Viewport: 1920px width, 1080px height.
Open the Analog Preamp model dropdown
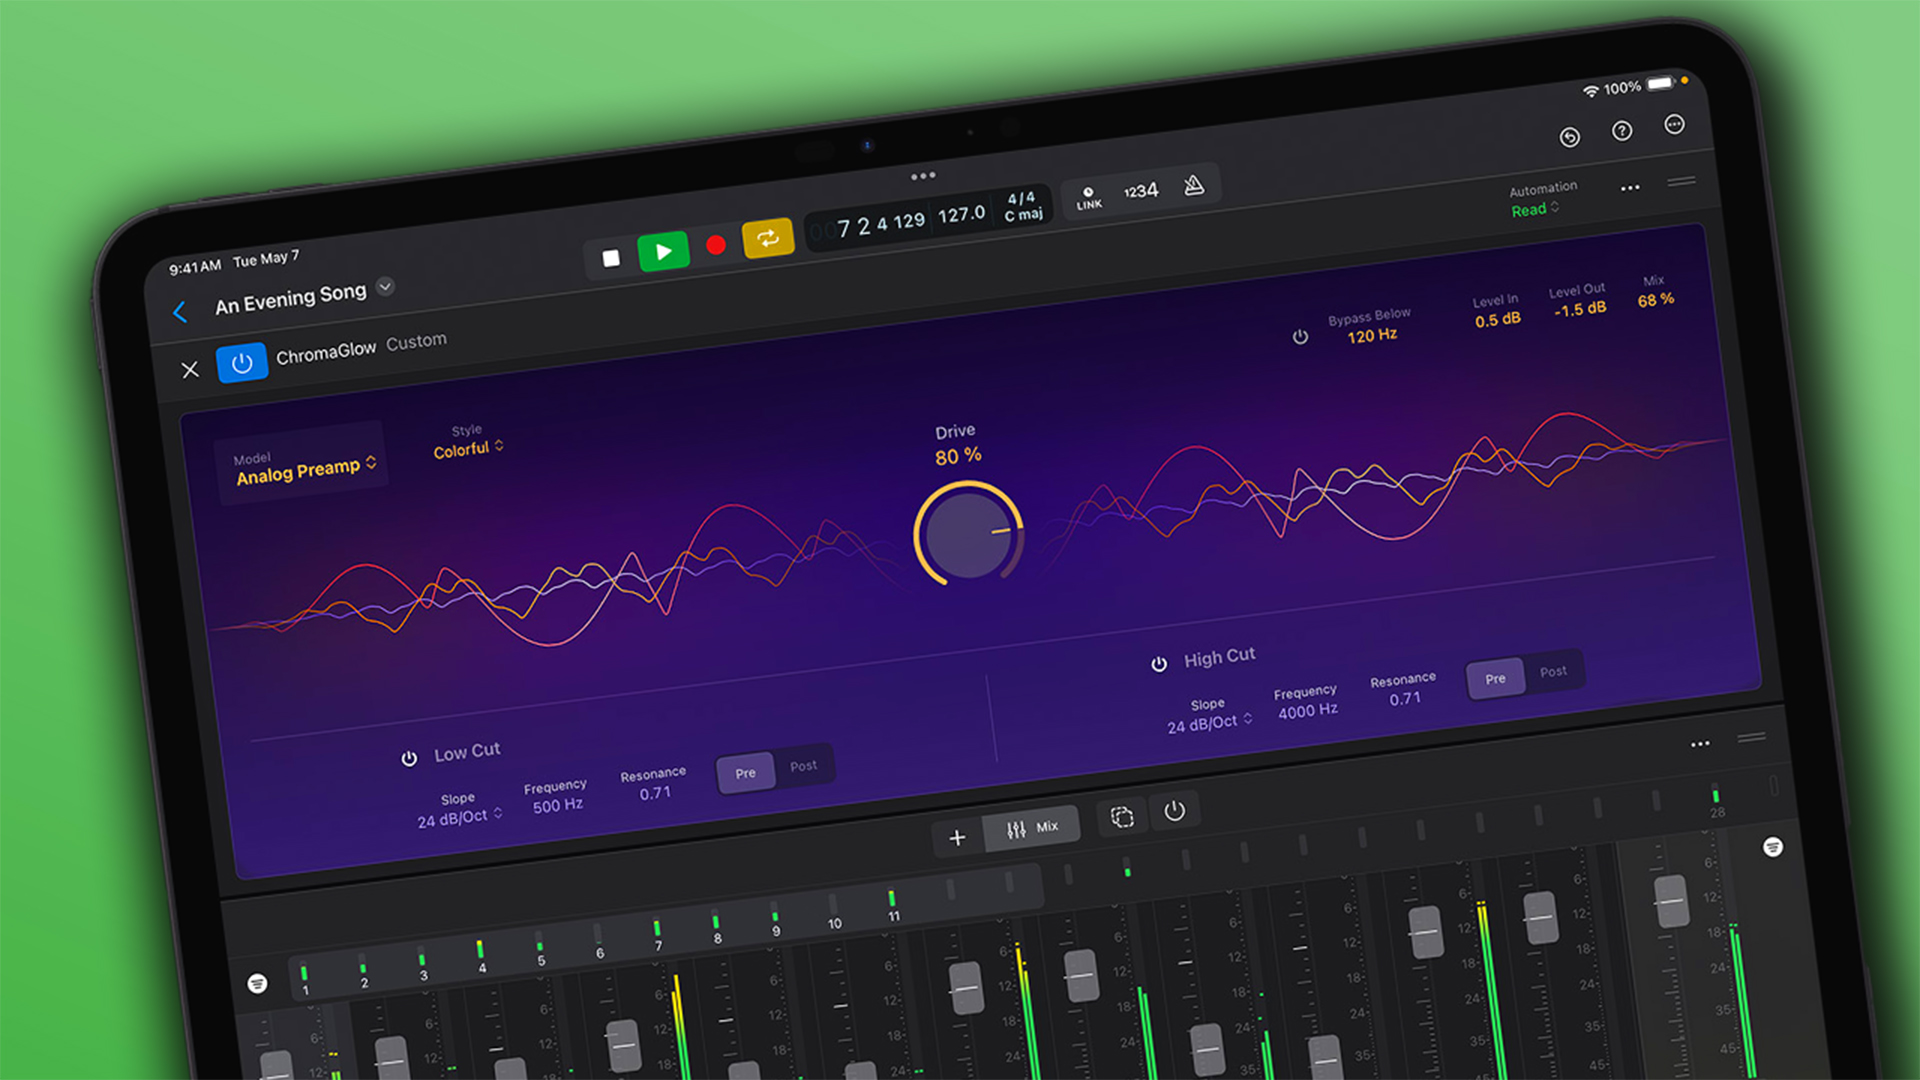[306, 470]
